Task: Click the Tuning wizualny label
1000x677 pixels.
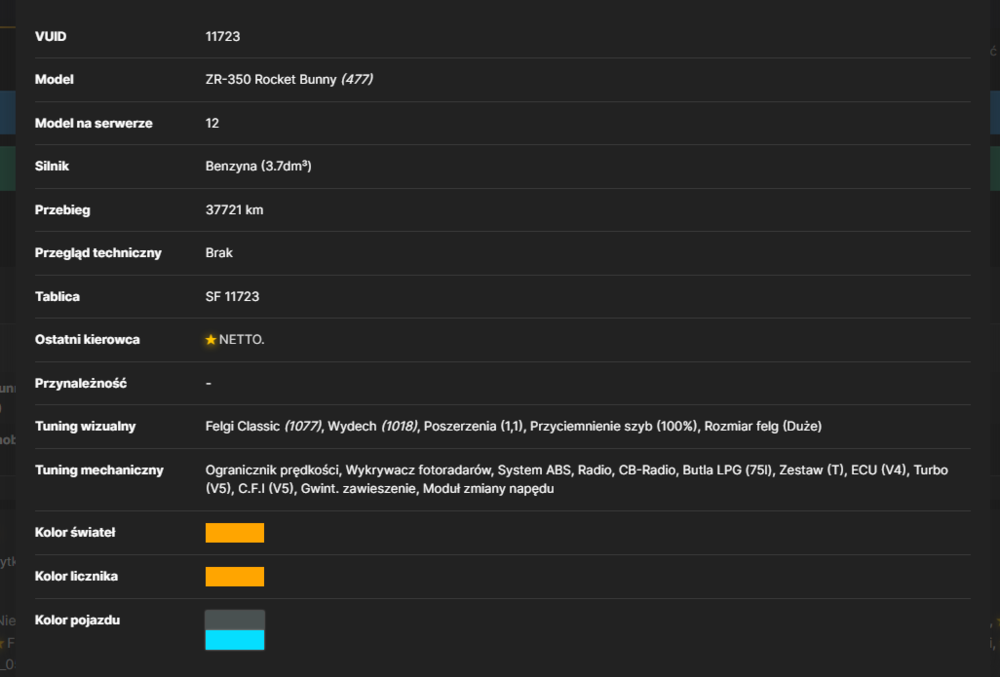Action: 85,426
